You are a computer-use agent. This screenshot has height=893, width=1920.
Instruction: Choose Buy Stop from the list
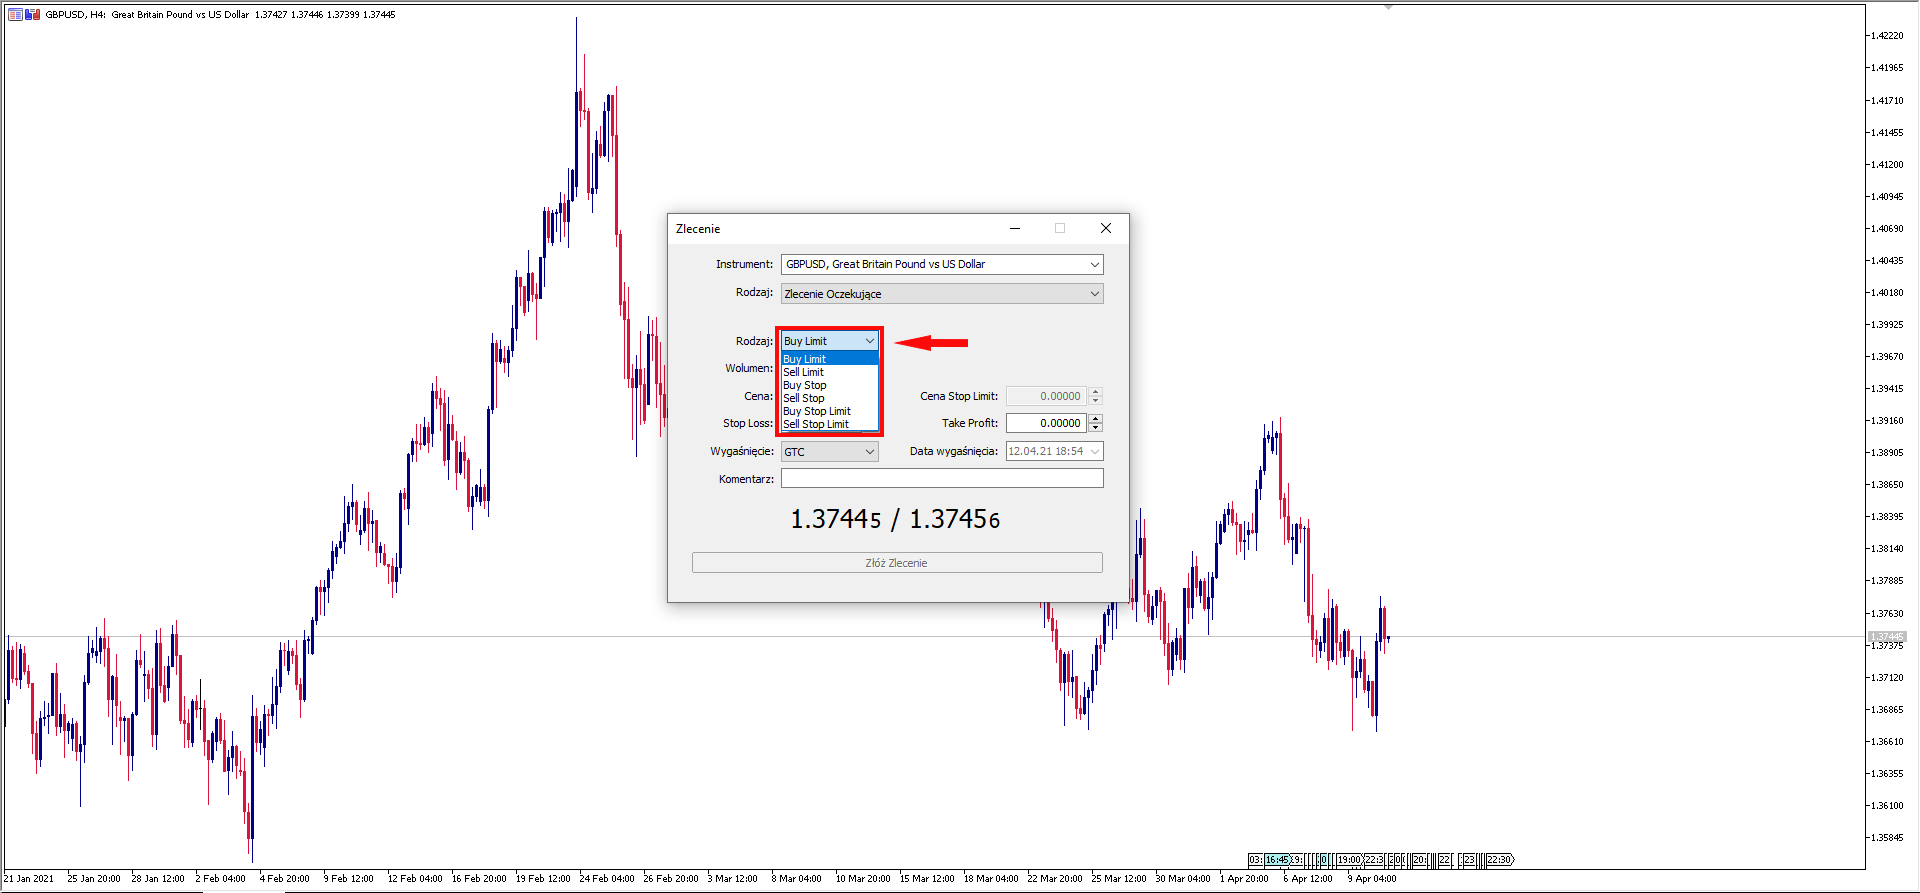pyautogui.click(x=829, y=385)
